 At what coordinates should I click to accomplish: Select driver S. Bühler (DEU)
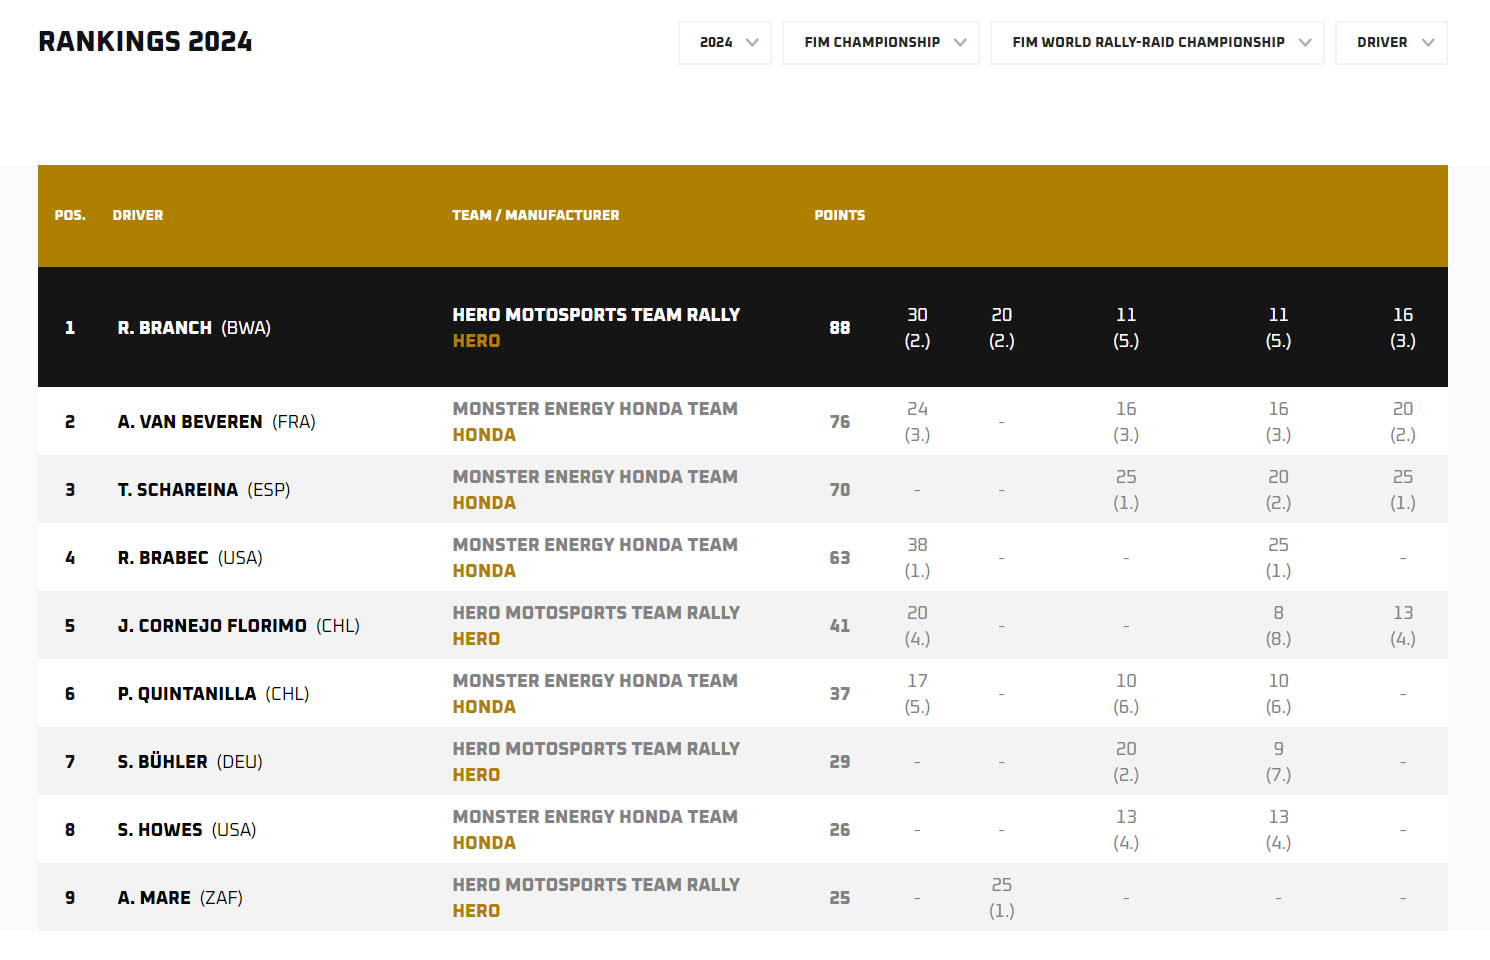[x=190, y=762]
